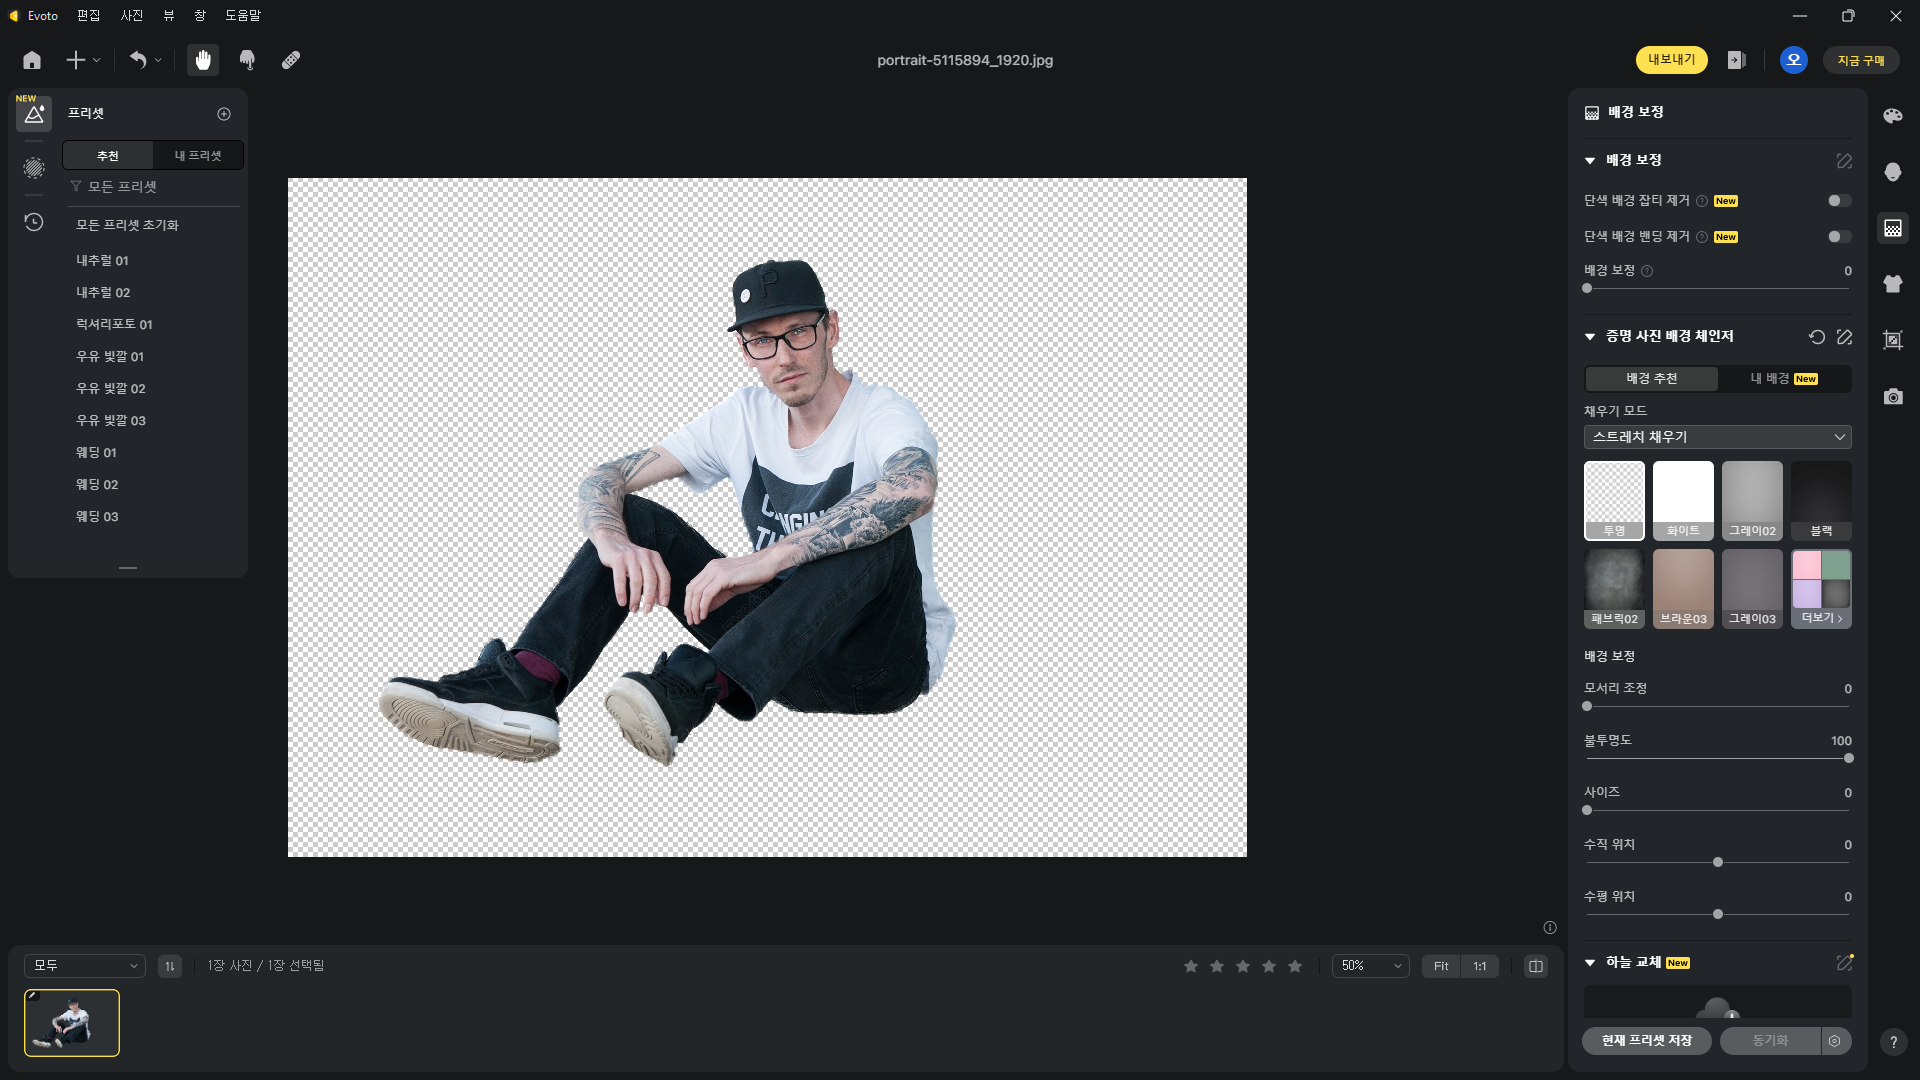The width and height of the screenshot is (1920, 1080).
Task: Select the portrait thumbnail in filmstrip
Action: pos(72,1023)
